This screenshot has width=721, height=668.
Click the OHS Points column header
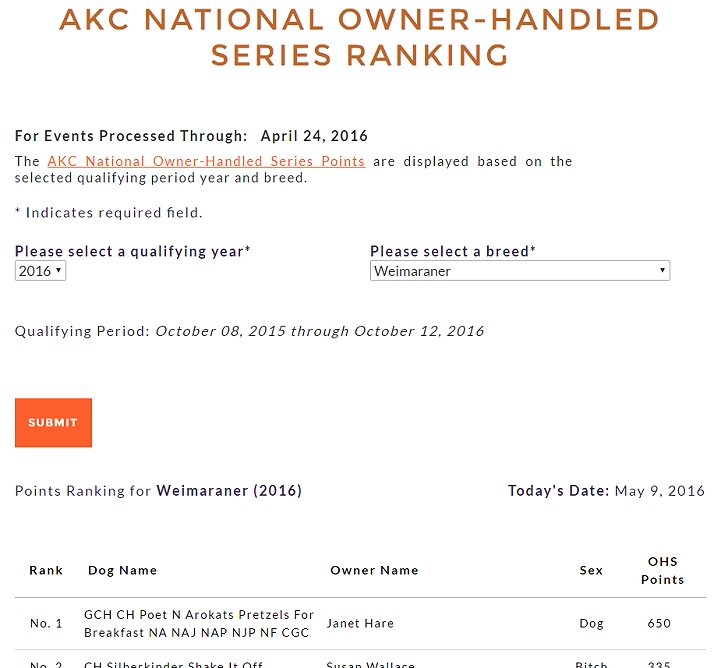pos(663,571)
